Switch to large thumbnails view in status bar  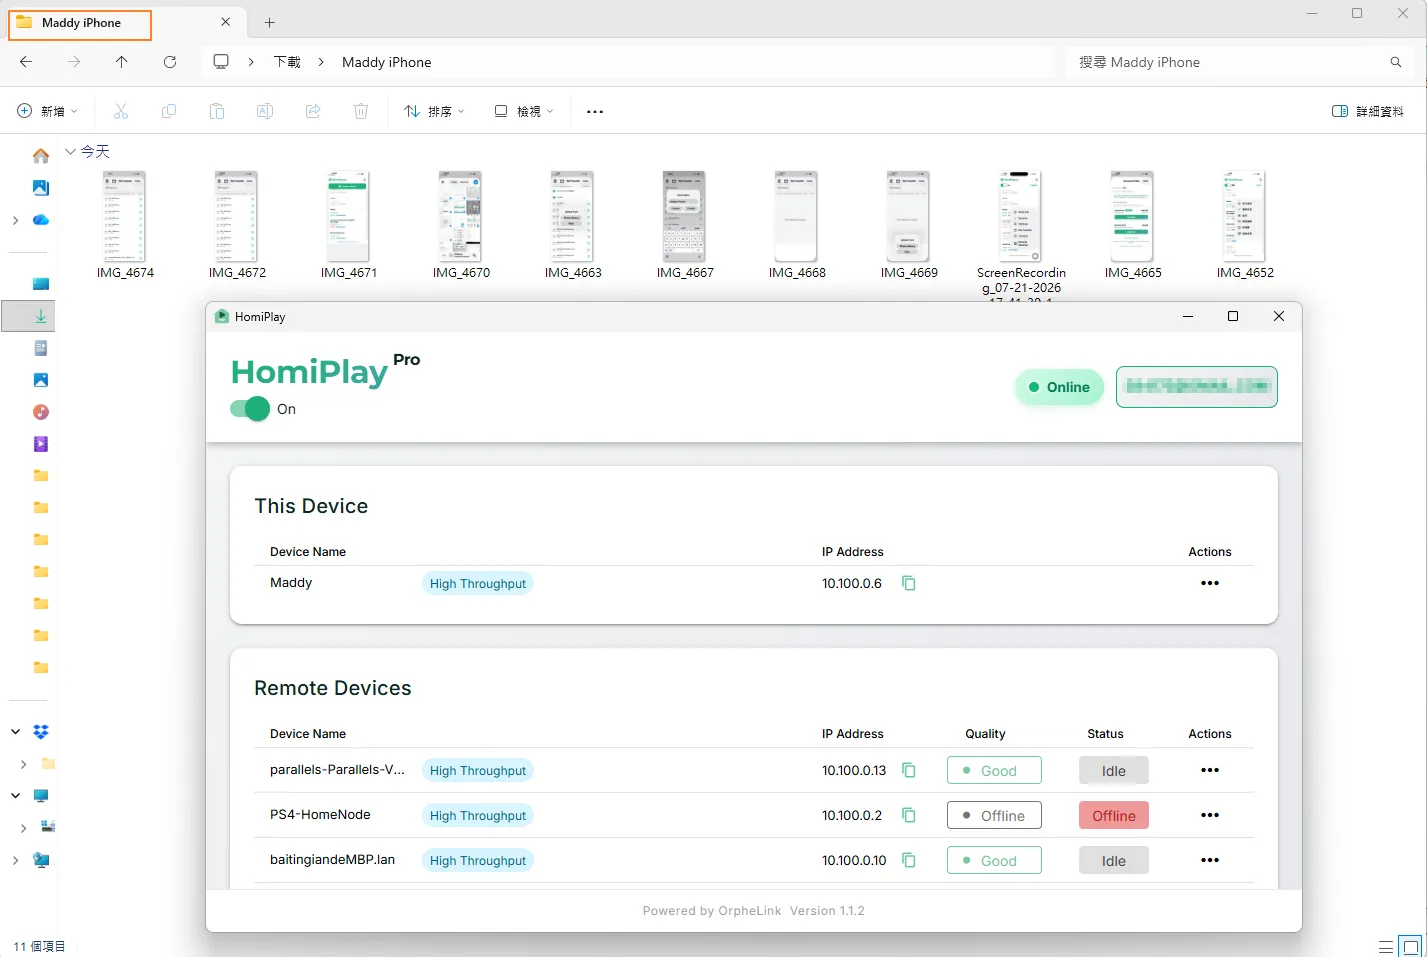pyautogui.click(x=1410, y=946)
